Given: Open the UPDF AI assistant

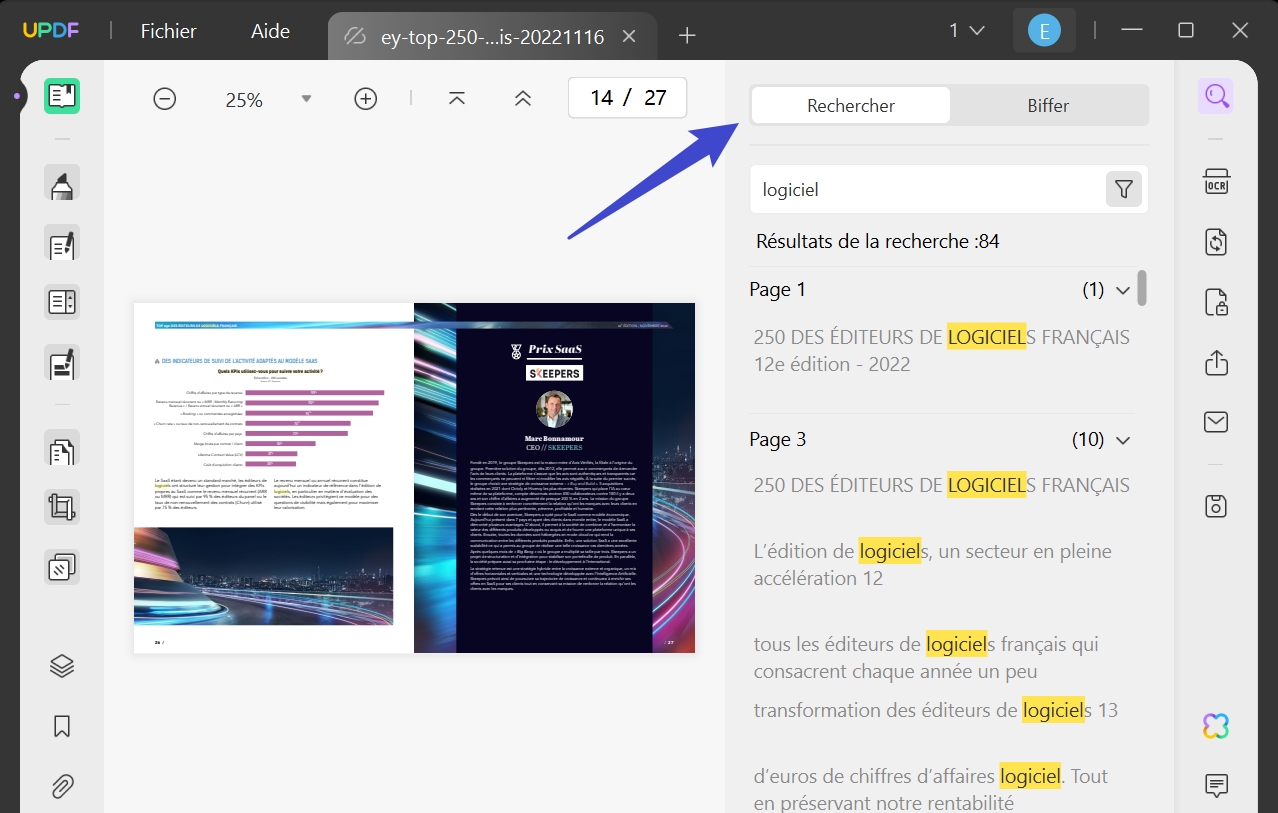Looking at the screenshot, I should point(1216,725).
